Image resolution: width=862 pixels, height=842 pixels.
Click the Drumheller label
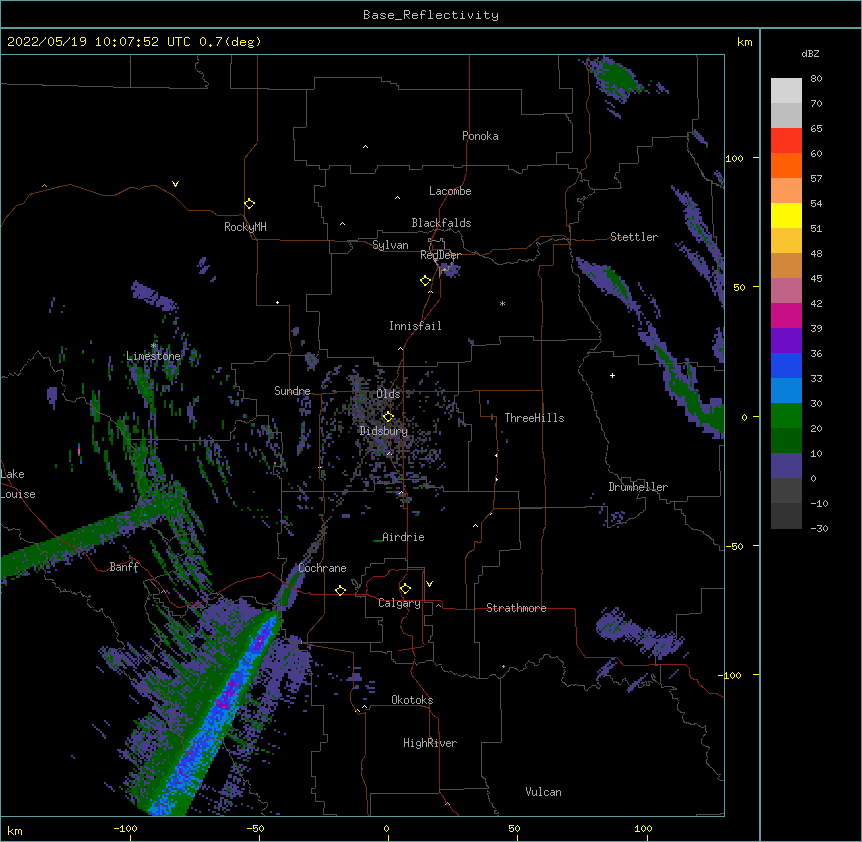coord(638,487)
